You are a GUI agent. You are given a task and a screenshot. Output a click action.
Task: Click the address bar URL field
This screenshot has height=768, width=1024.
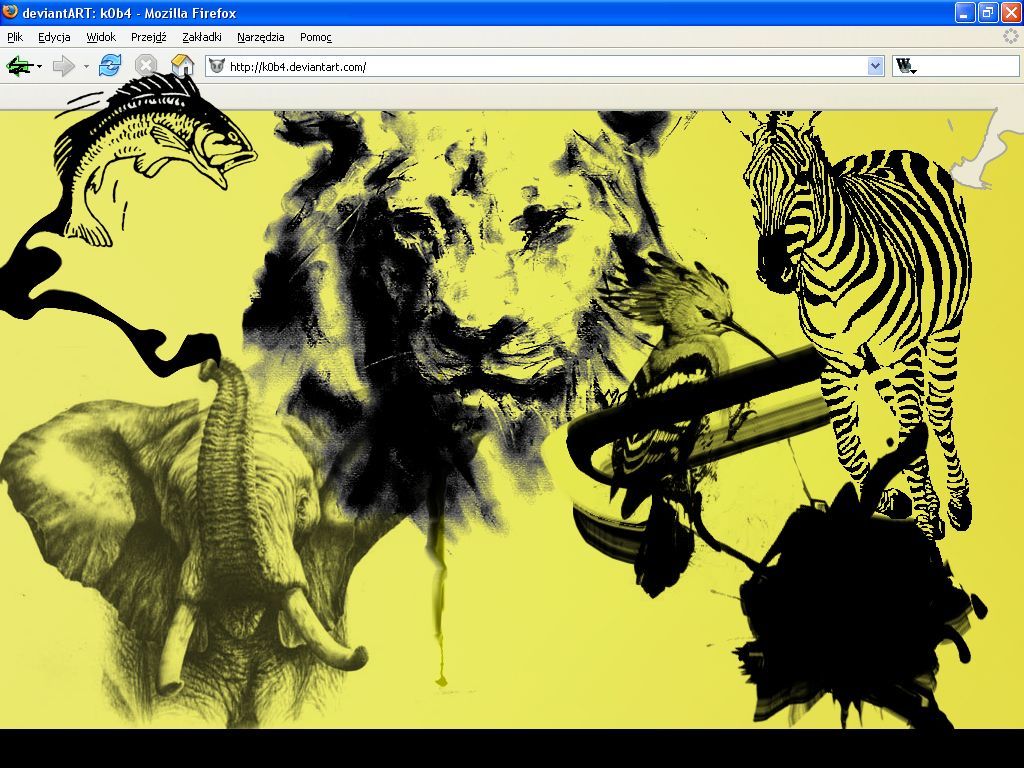point(547,66)
